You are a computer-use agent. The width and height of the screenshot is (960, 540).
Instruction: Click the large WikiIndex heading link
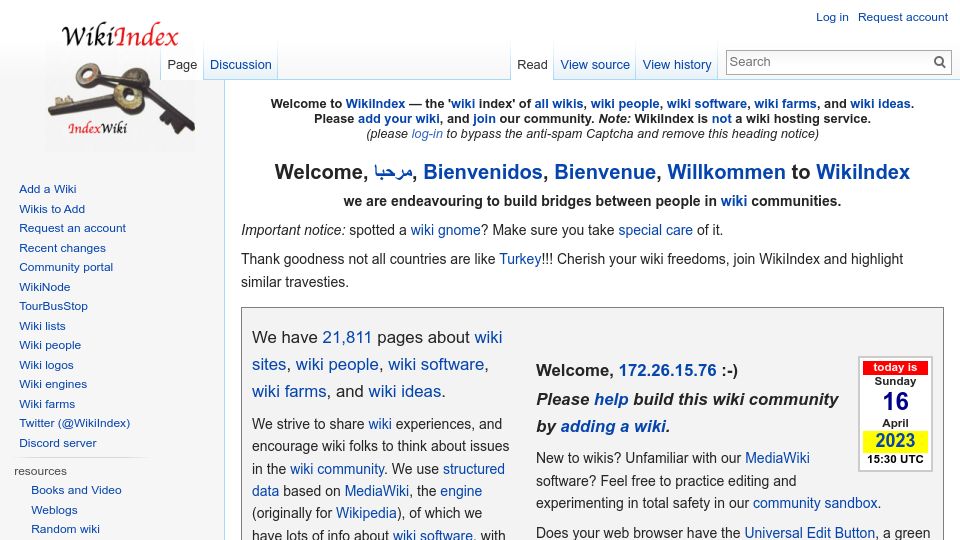click(x=863, y=172)
